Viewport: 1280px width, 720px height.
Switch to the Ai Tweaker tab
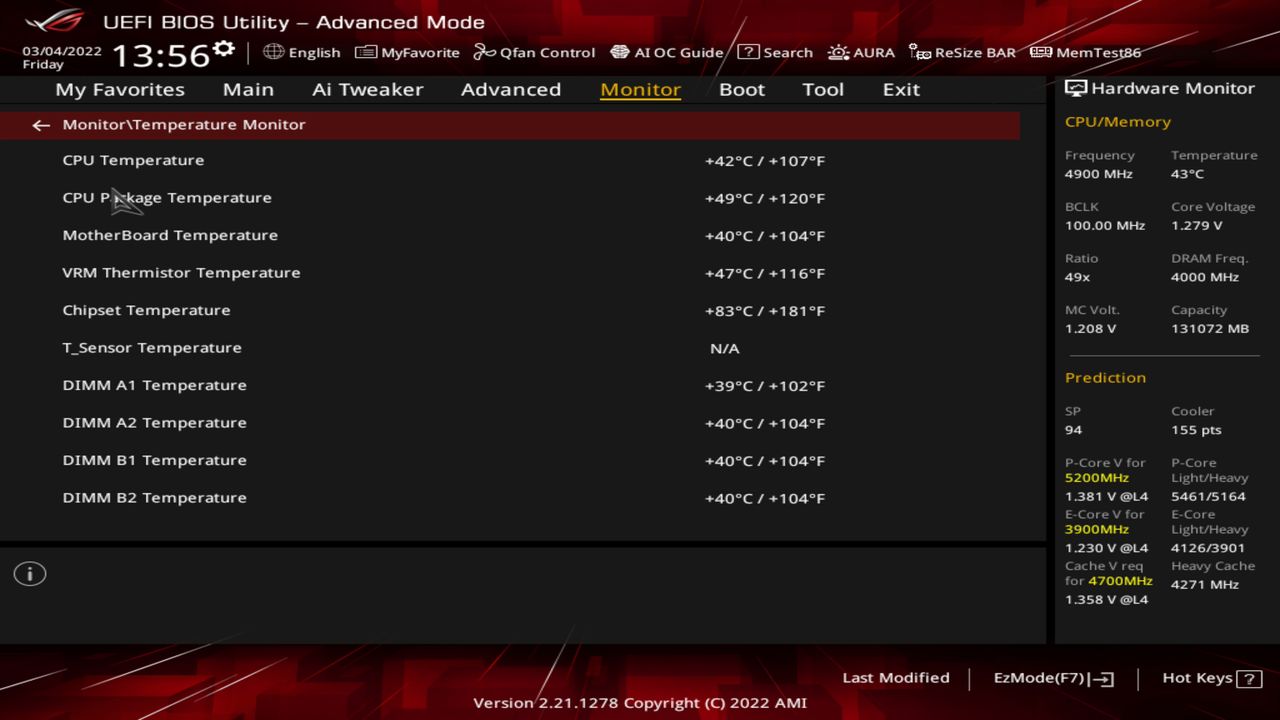367,89
